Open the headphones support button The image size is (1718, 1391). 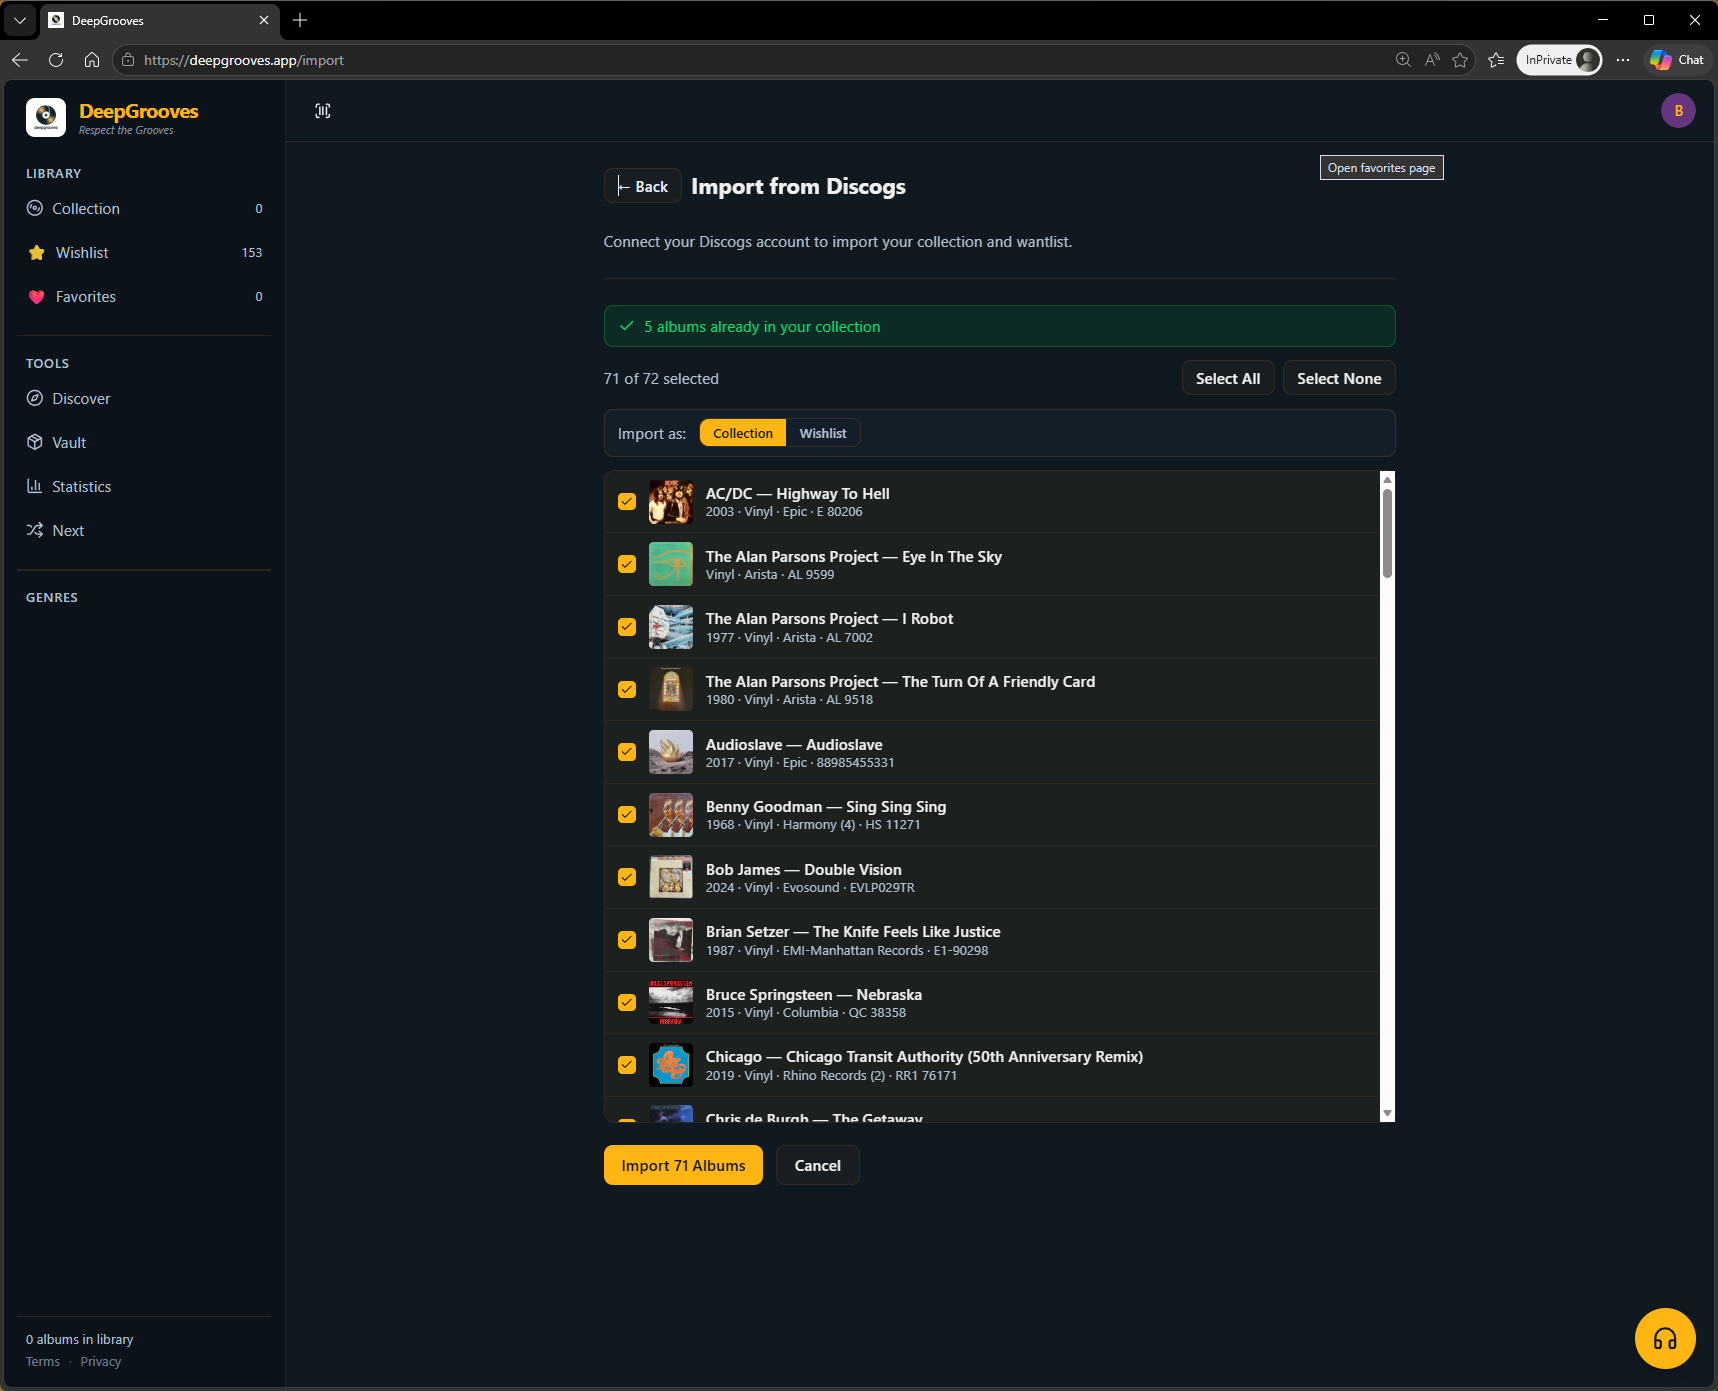[x=1665, y=1338]
